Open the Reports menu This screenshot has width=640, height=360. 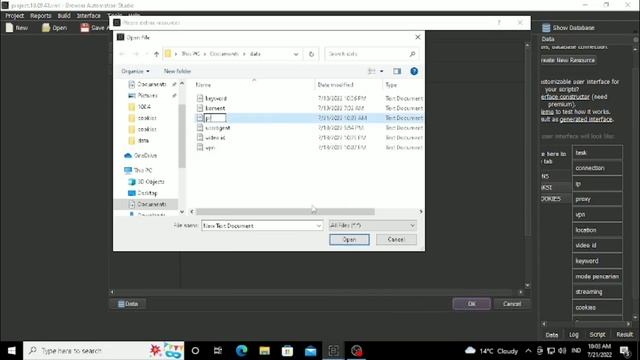pyautogui.click(x=41, y=16)
